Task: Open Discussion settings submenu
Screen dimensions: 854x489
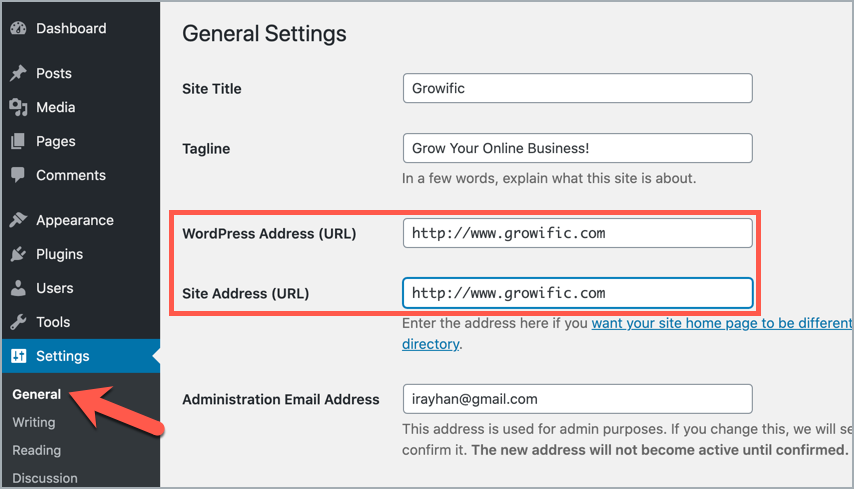Action: click(45, 478)
